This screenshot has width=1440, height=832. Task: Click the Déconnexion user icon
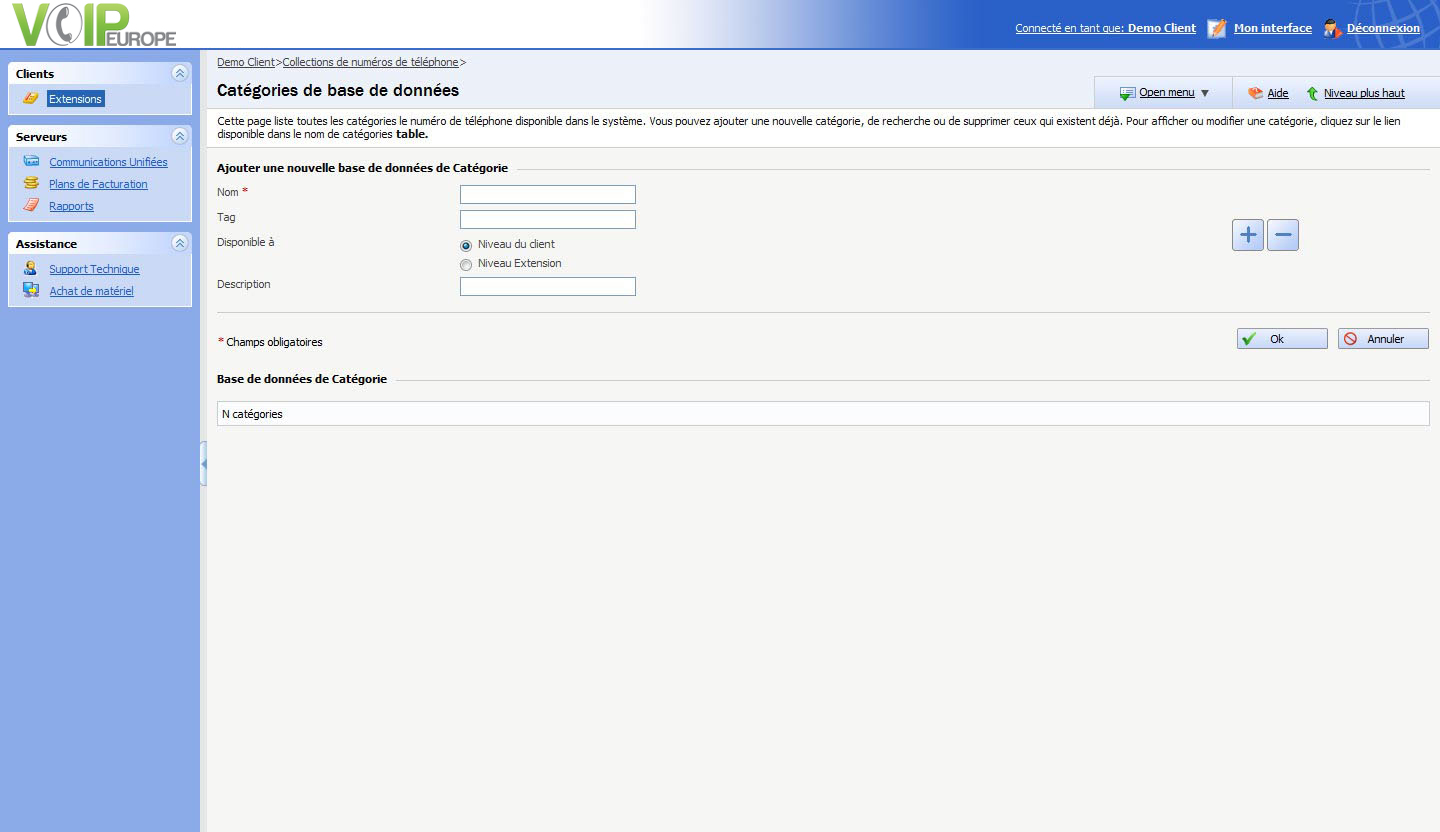click(x=1331, y=28)
